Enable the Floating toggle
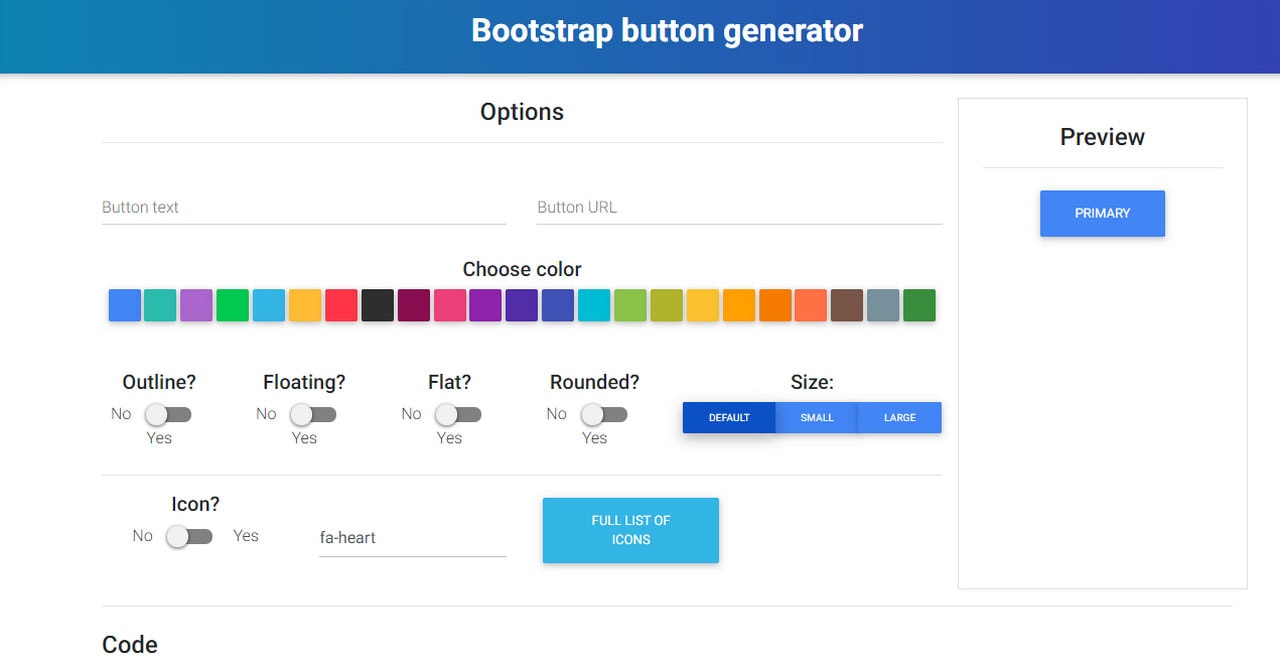Image resolution: width=1280 pixels, height=663 pixels. (x=312, y=413)
